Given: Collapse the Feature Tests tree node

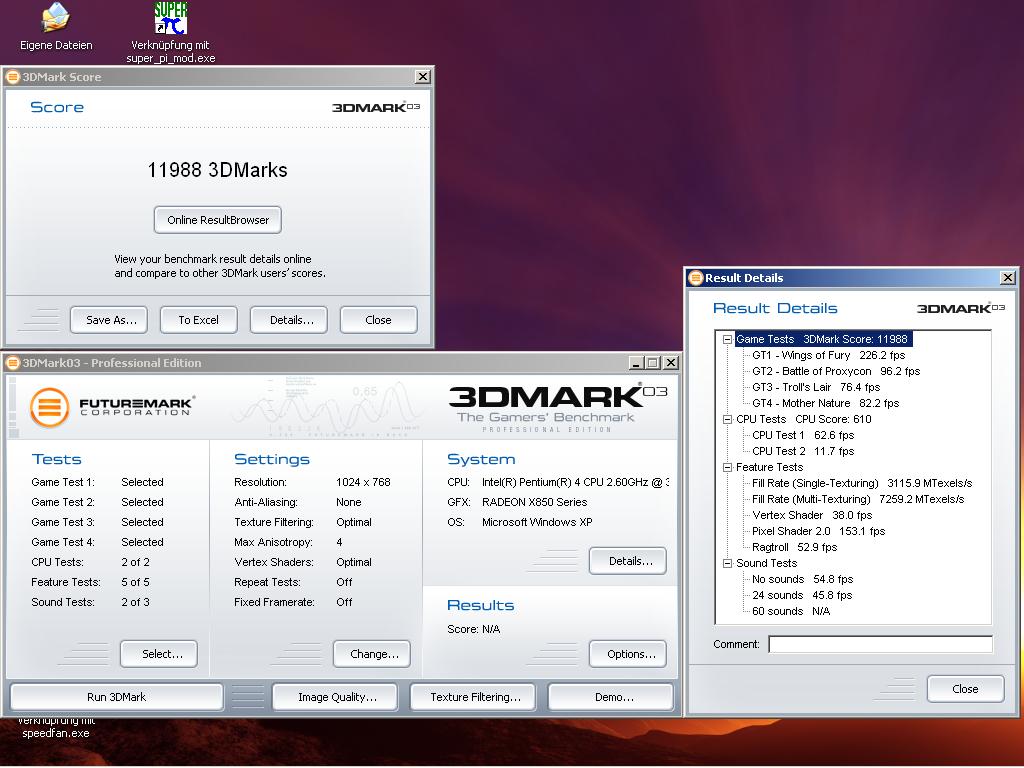Looking at the screenshot, I should point(727,468).
